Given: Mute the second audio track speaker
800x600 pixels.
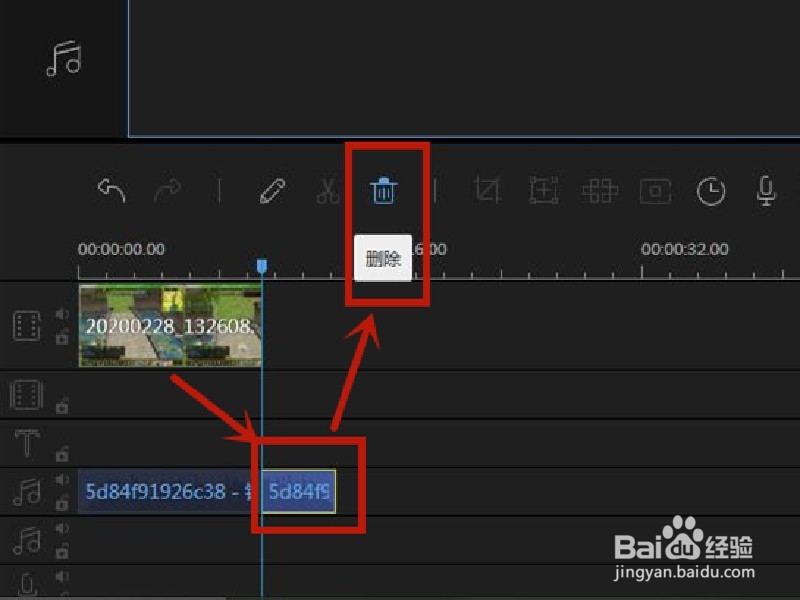Looking at the screenshot, I should click(62, 528).
